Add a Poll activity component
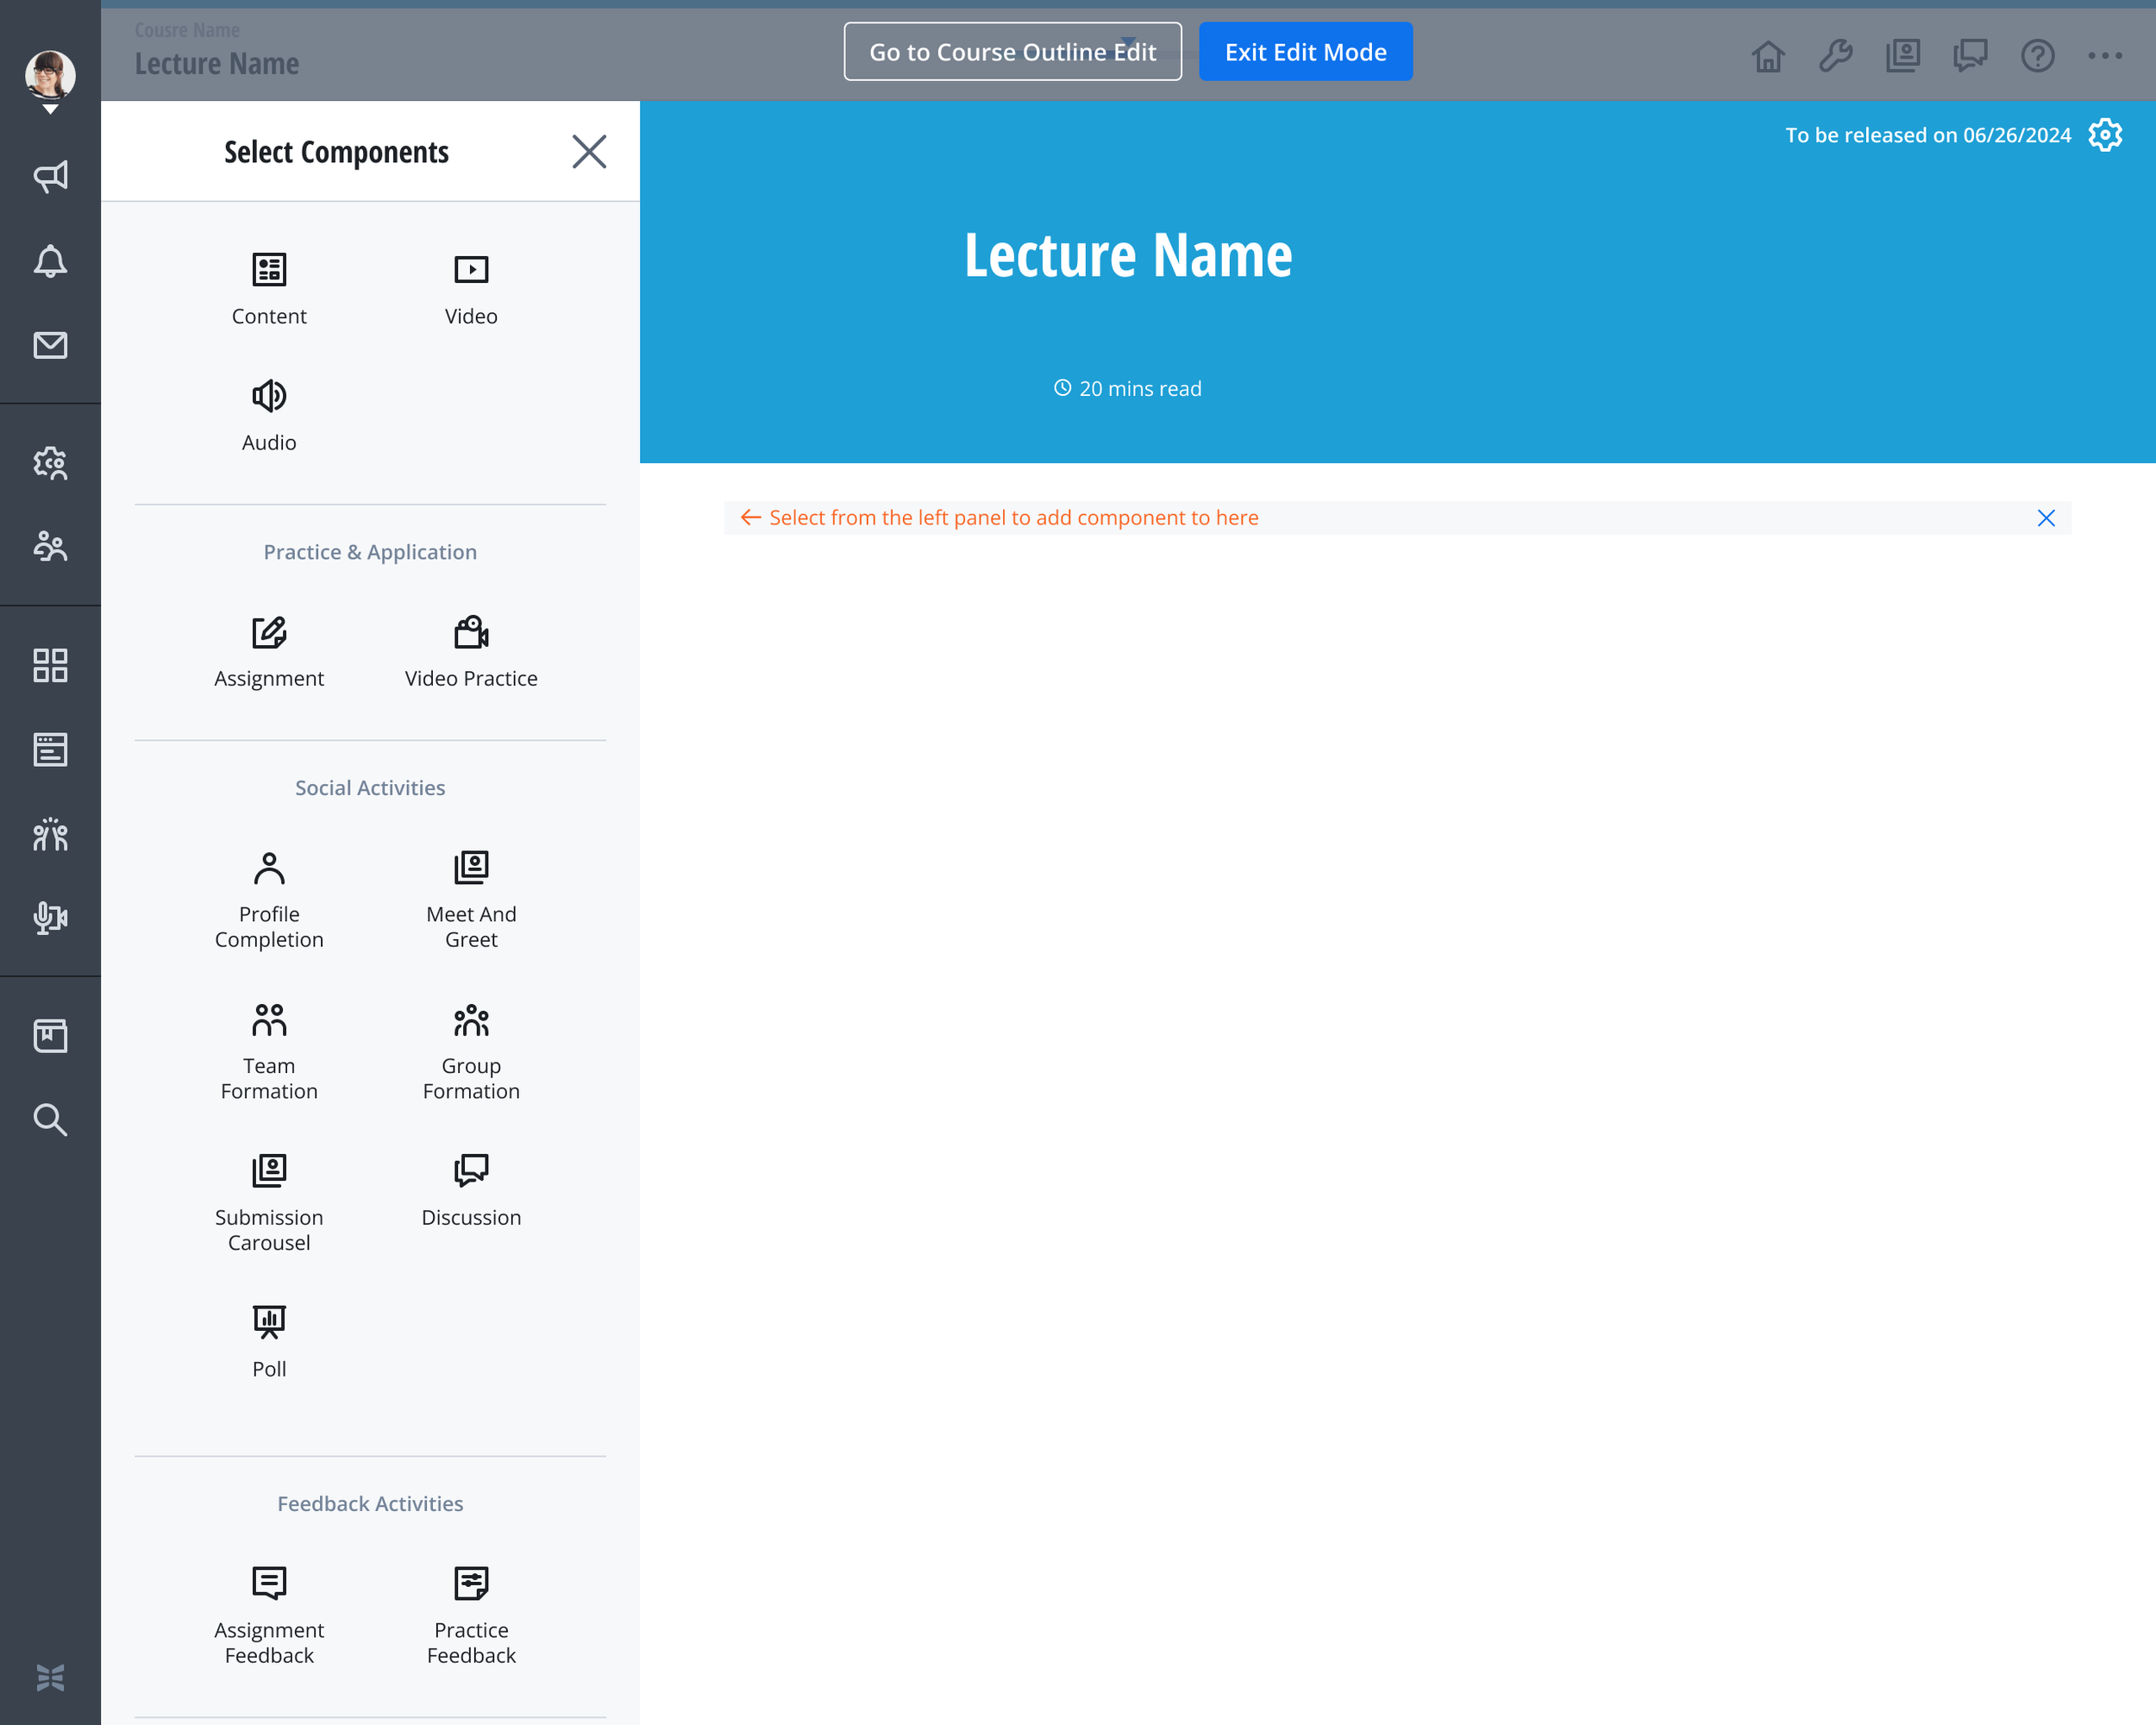 point(269,1341)
